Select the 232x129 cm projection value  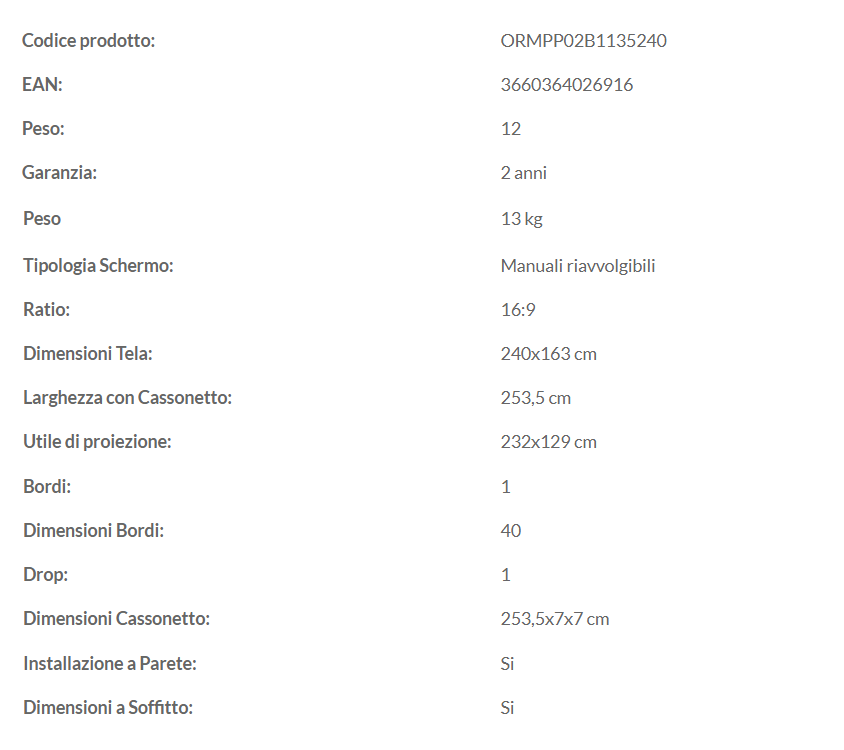[548, 442]
